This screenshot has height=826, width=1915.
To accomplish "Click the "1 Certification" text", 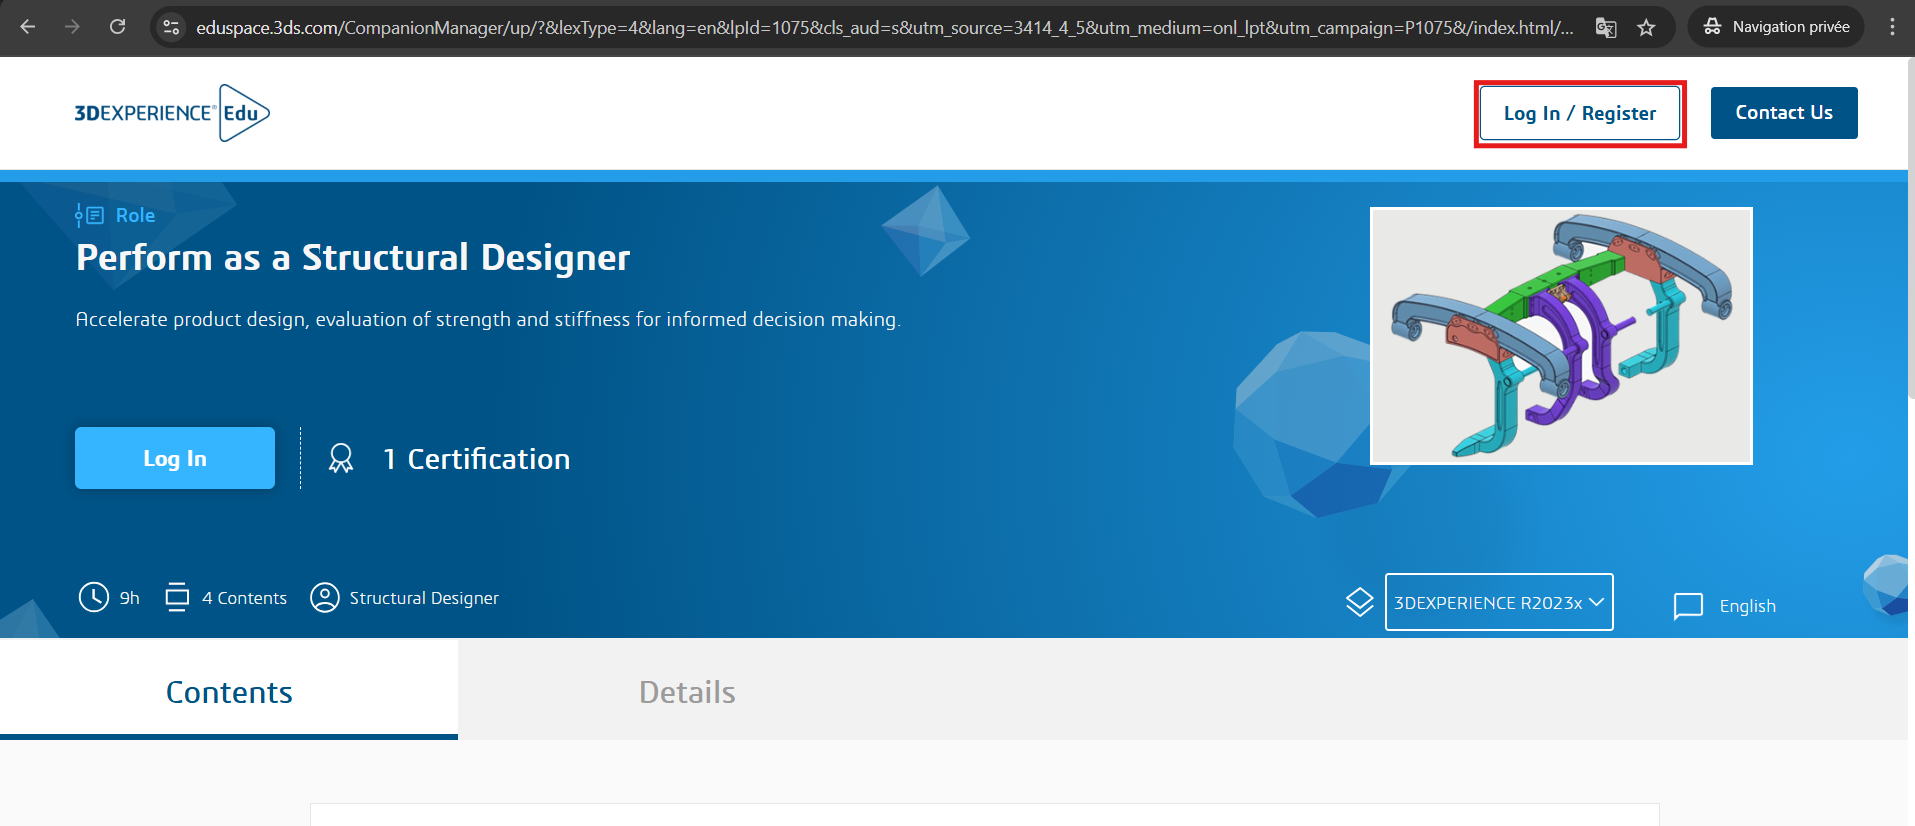I will 477,459.
